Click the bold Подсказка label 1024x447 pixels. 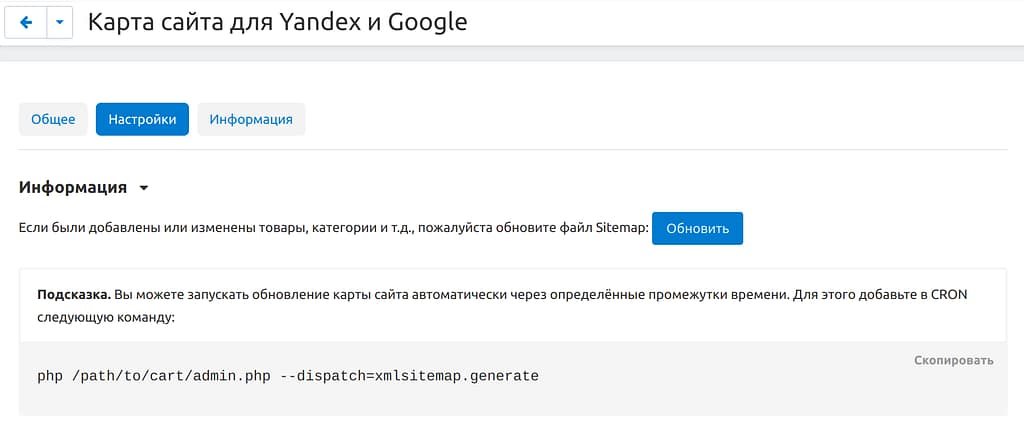(73, 296)
